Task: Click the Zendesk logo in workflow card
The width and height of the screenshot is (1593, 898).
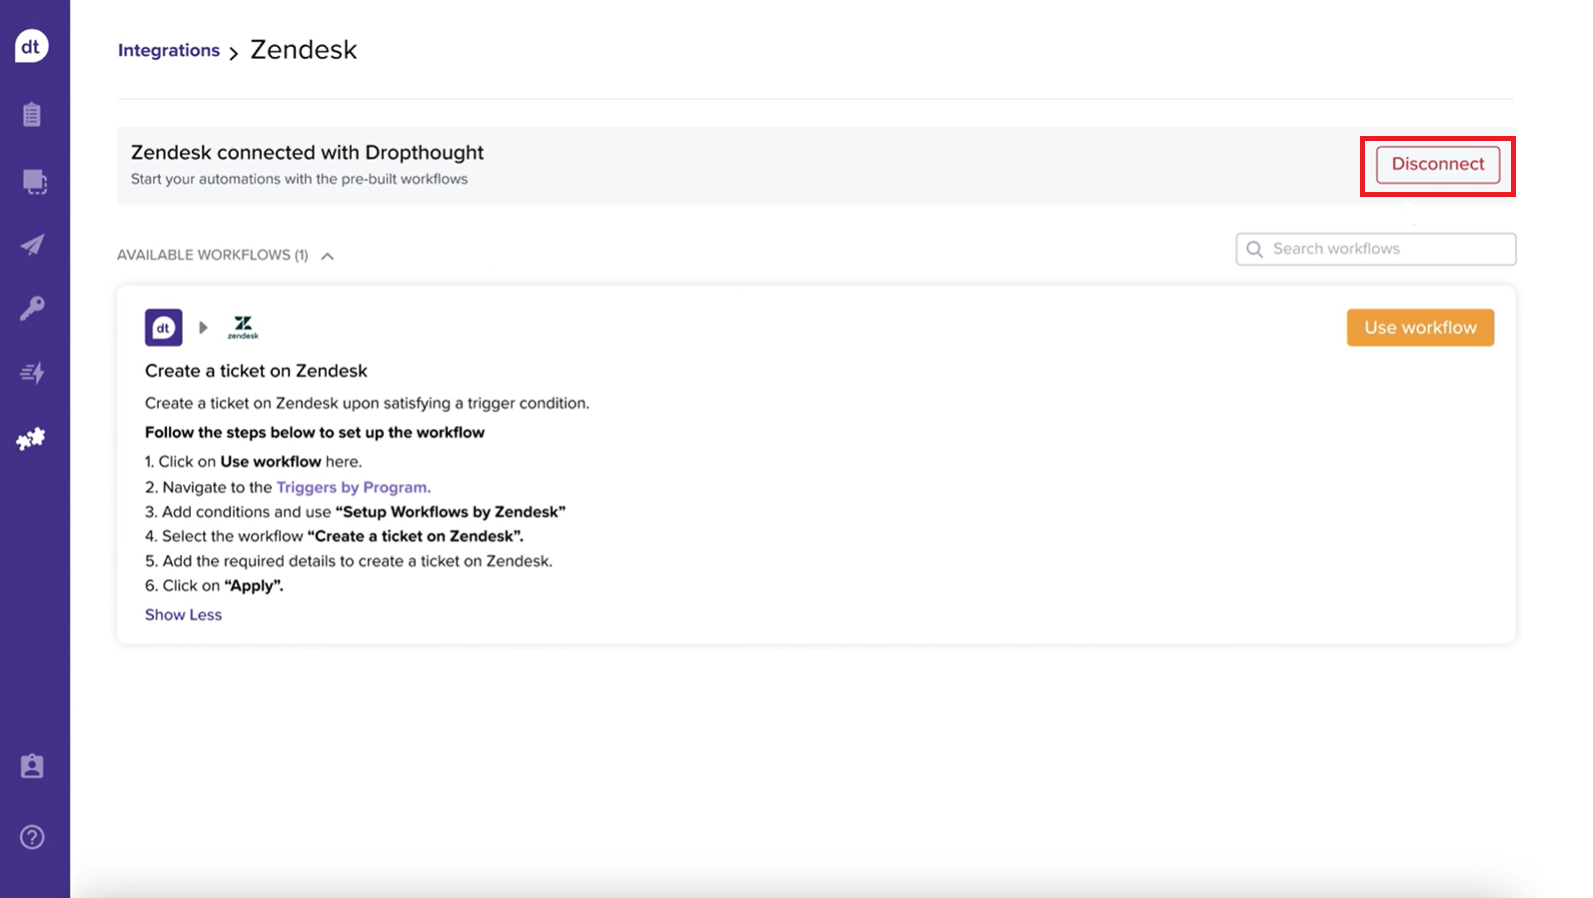Action: [x=243, y=328]
